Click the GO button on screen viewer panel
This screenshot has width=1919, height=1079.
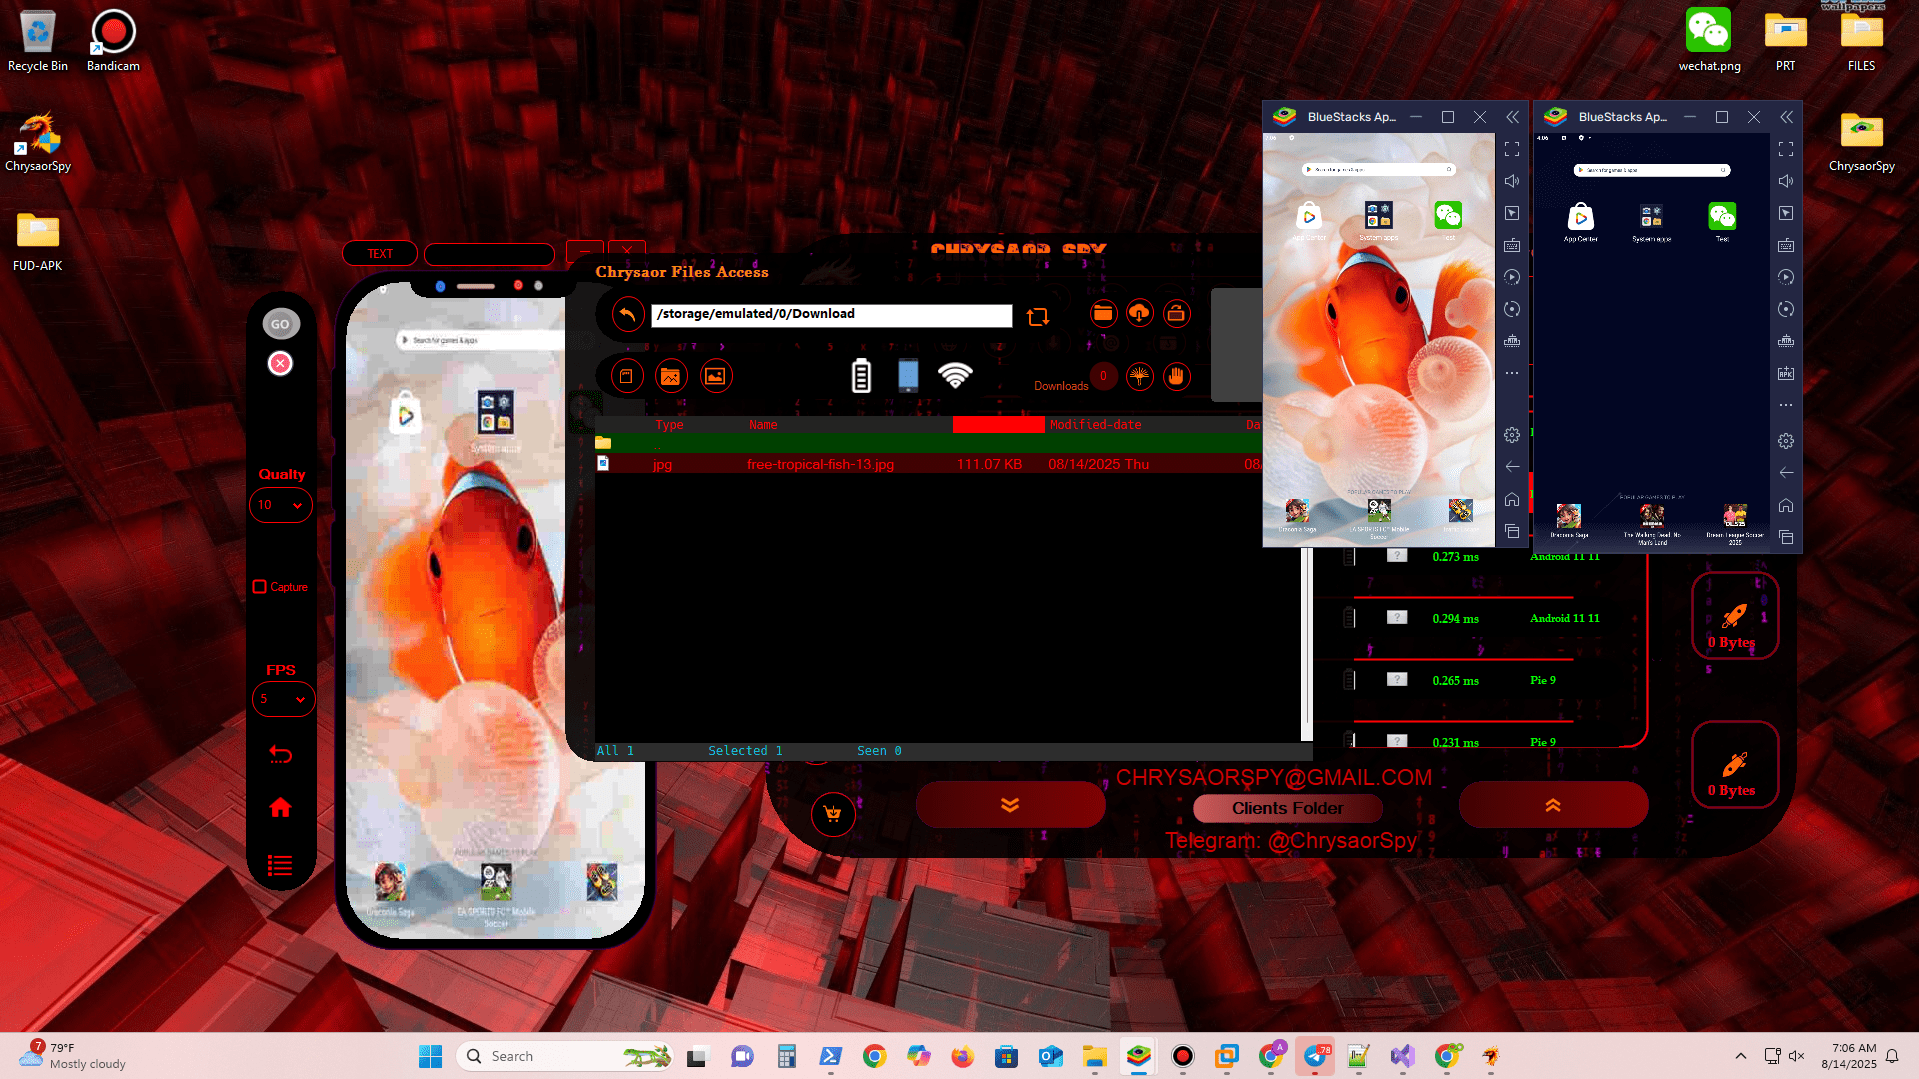(x=280, y=324)
